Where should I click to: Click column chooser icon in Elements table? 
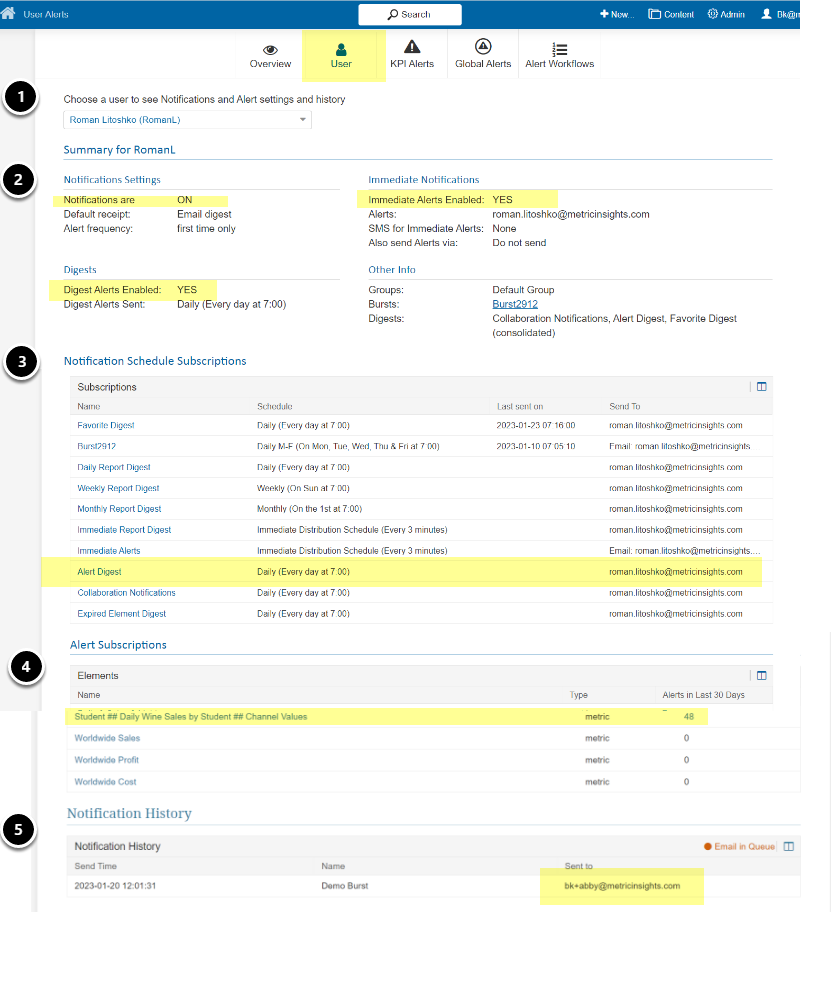pyautogui.click(x=761, y=676)
